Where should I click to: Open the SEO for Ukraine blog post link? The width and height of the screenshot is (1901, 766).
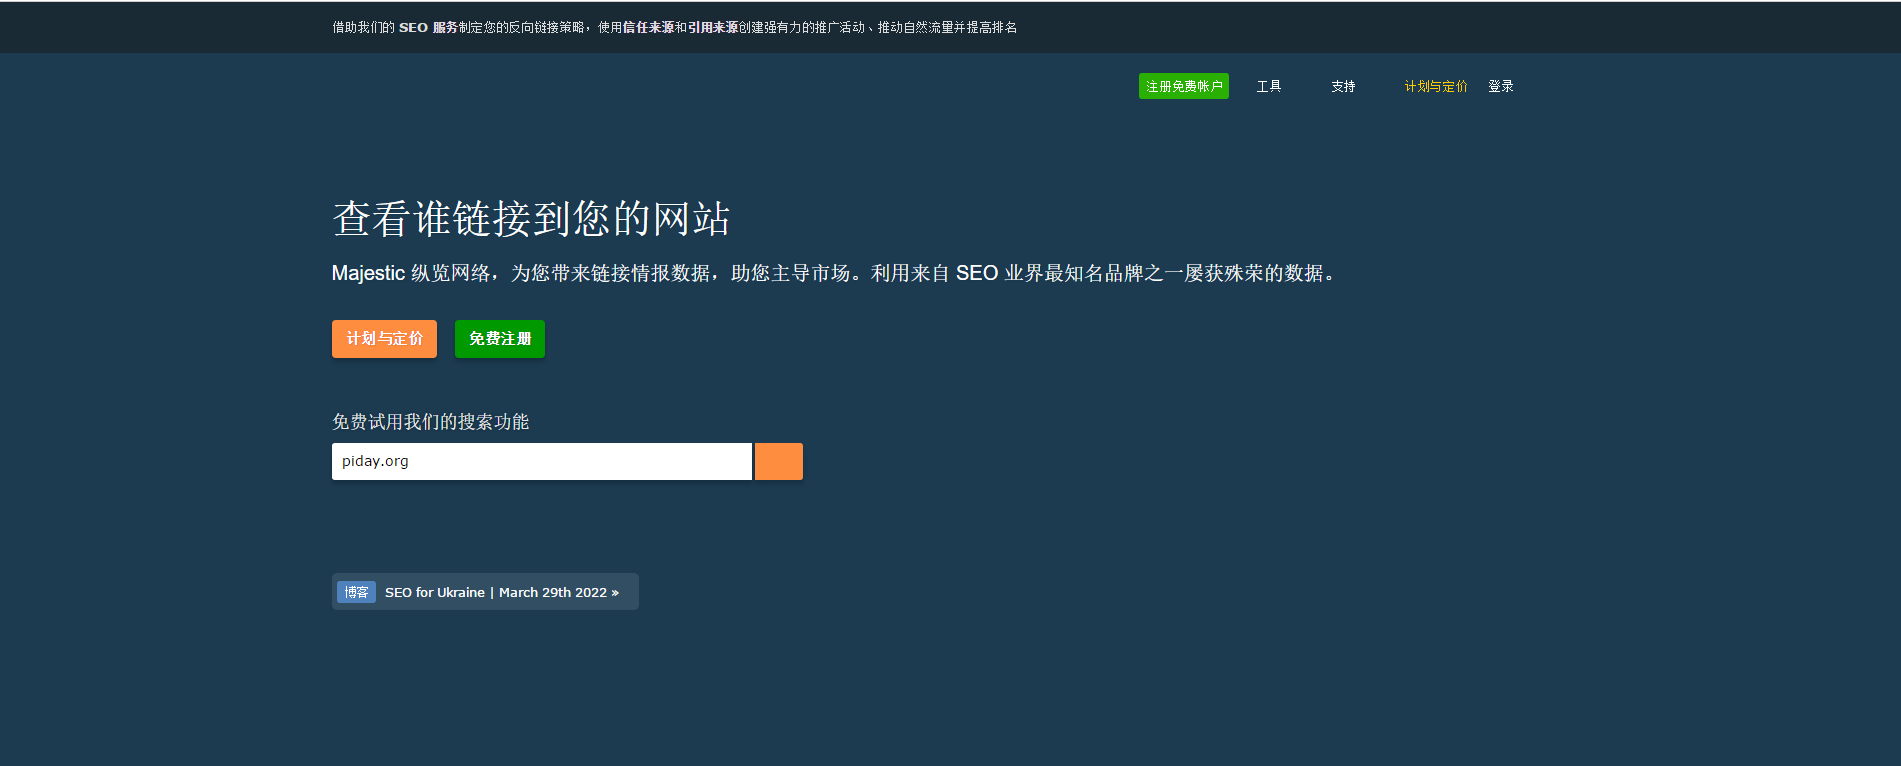[x=502, y=592]
